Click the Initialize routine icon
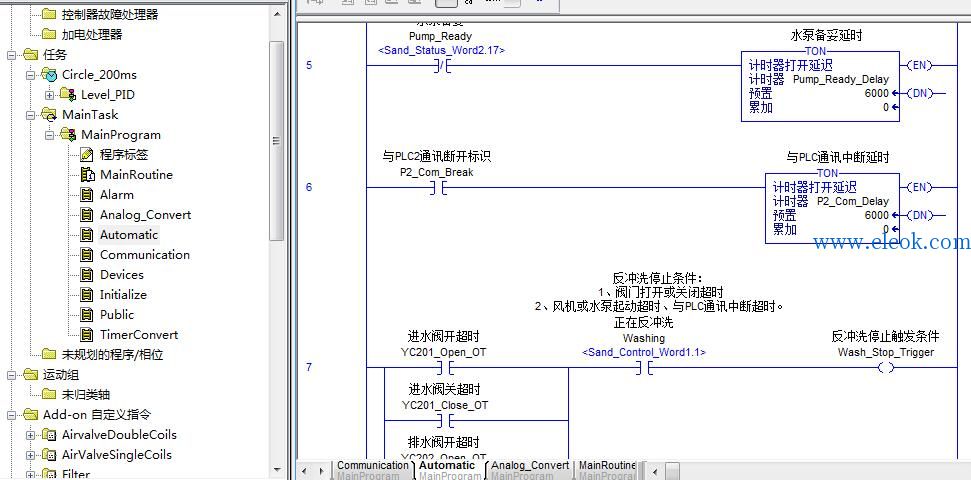 87,294
